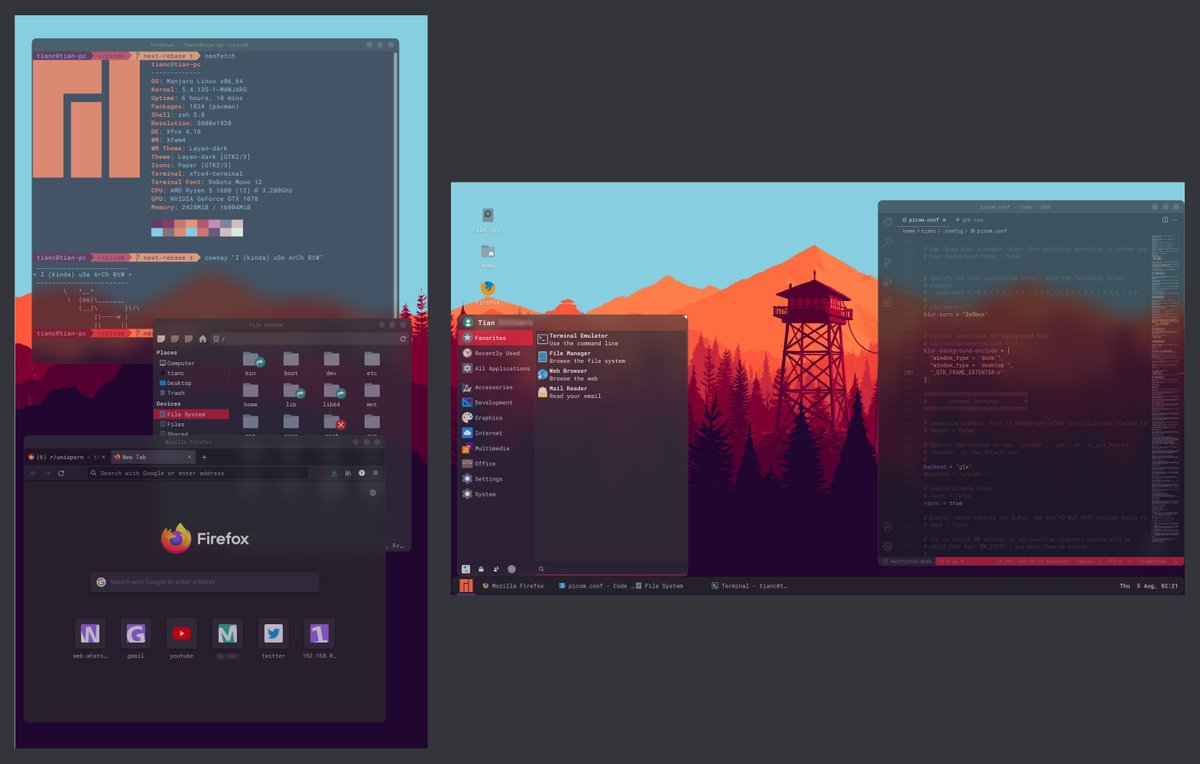Go to home folder in file manager toolbar
Viewport: 1200px width, 764px height.
click(x=202, y=338)
